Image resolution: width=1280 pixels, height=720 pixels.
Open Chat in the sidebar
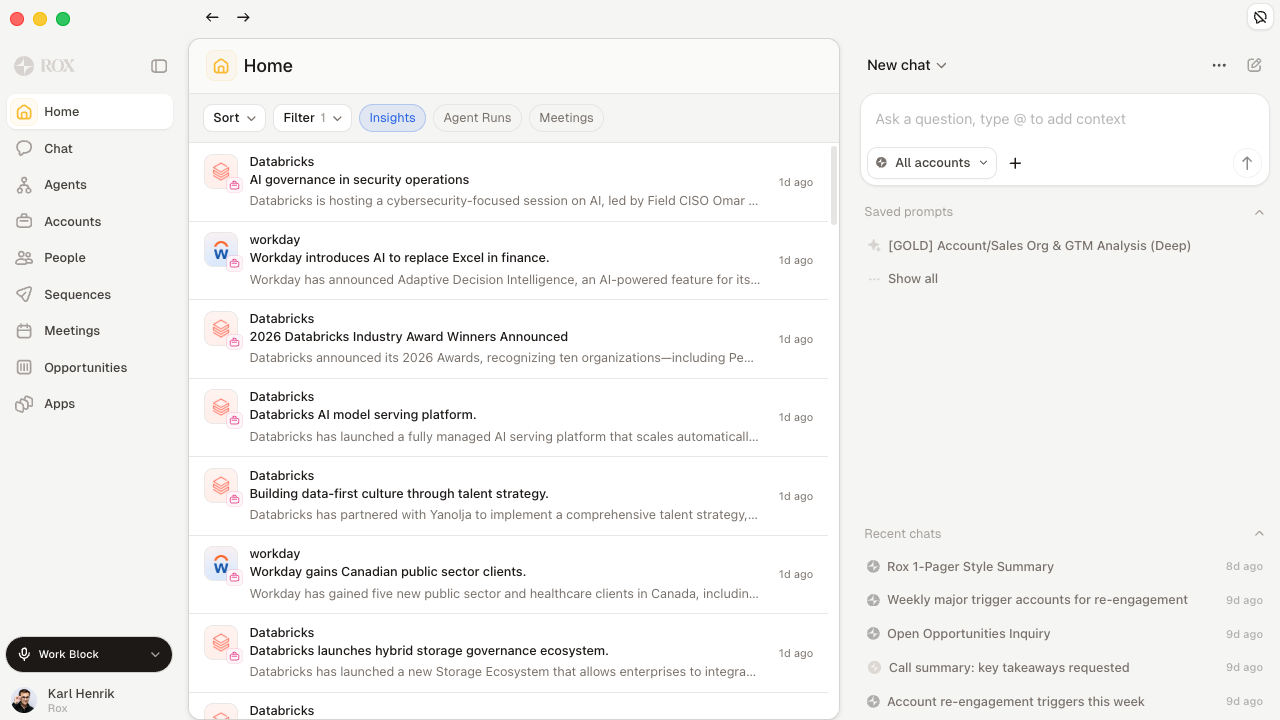coord(90,148)
